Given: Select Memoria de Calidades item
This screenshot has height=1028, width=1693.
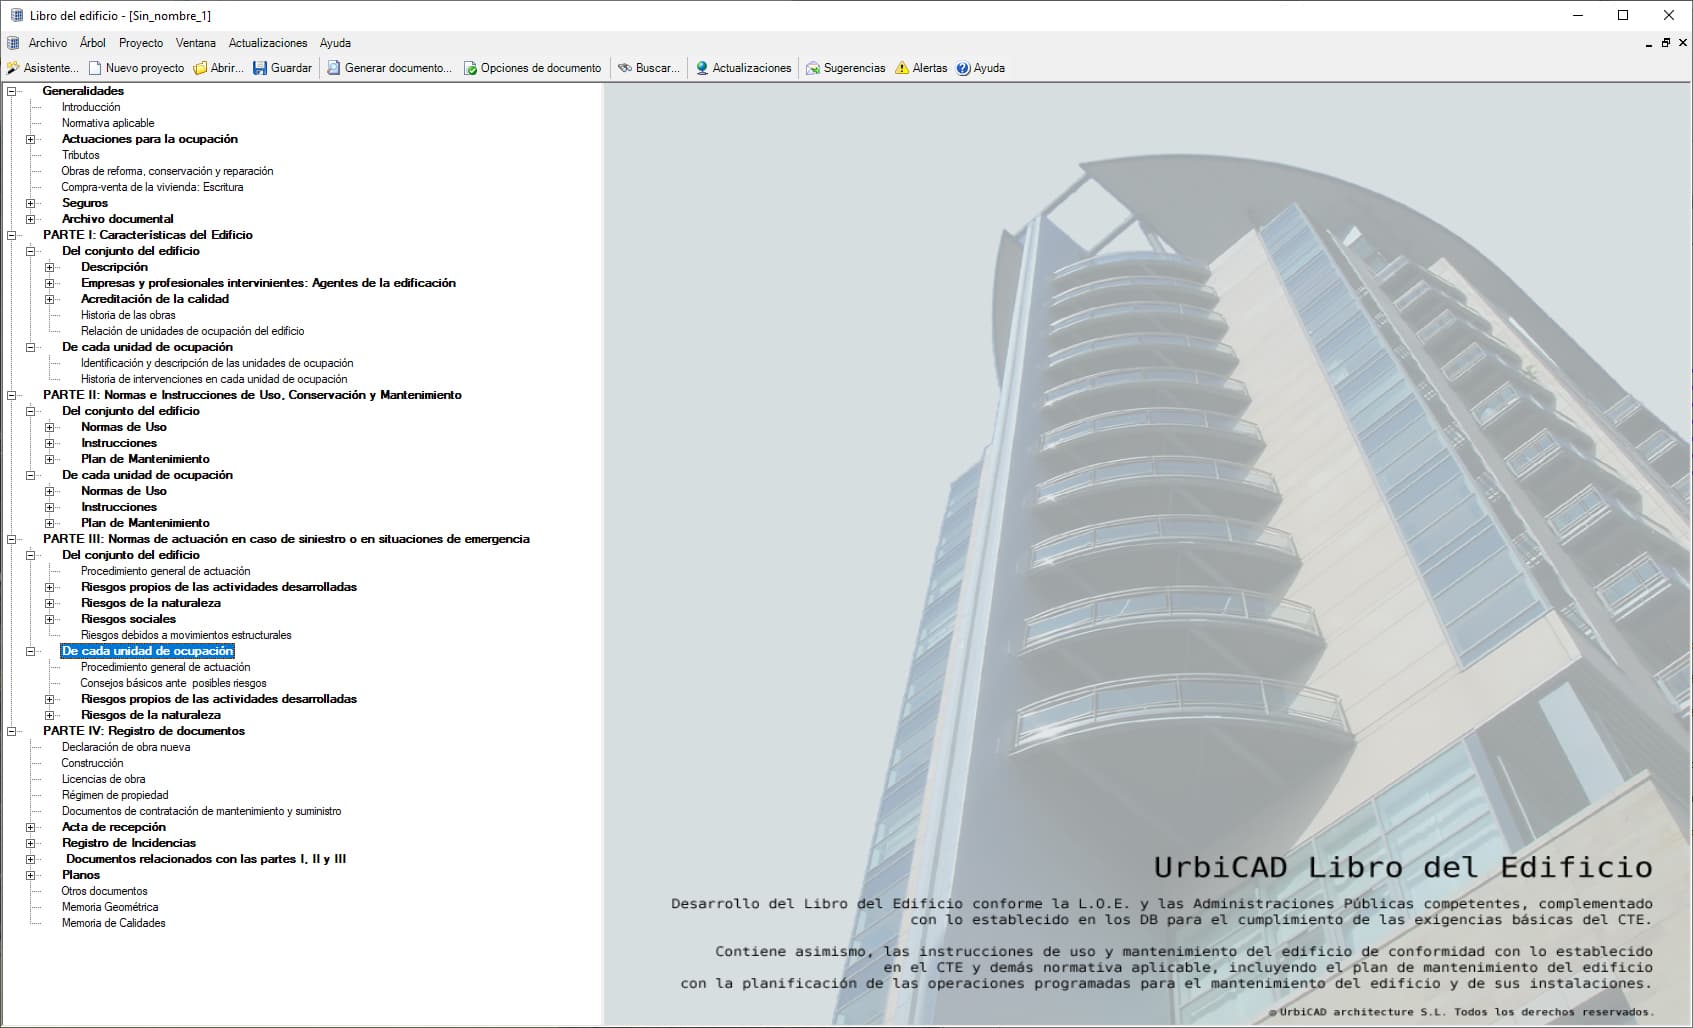Looking at the screenshot, I should (x=114, y=923).
